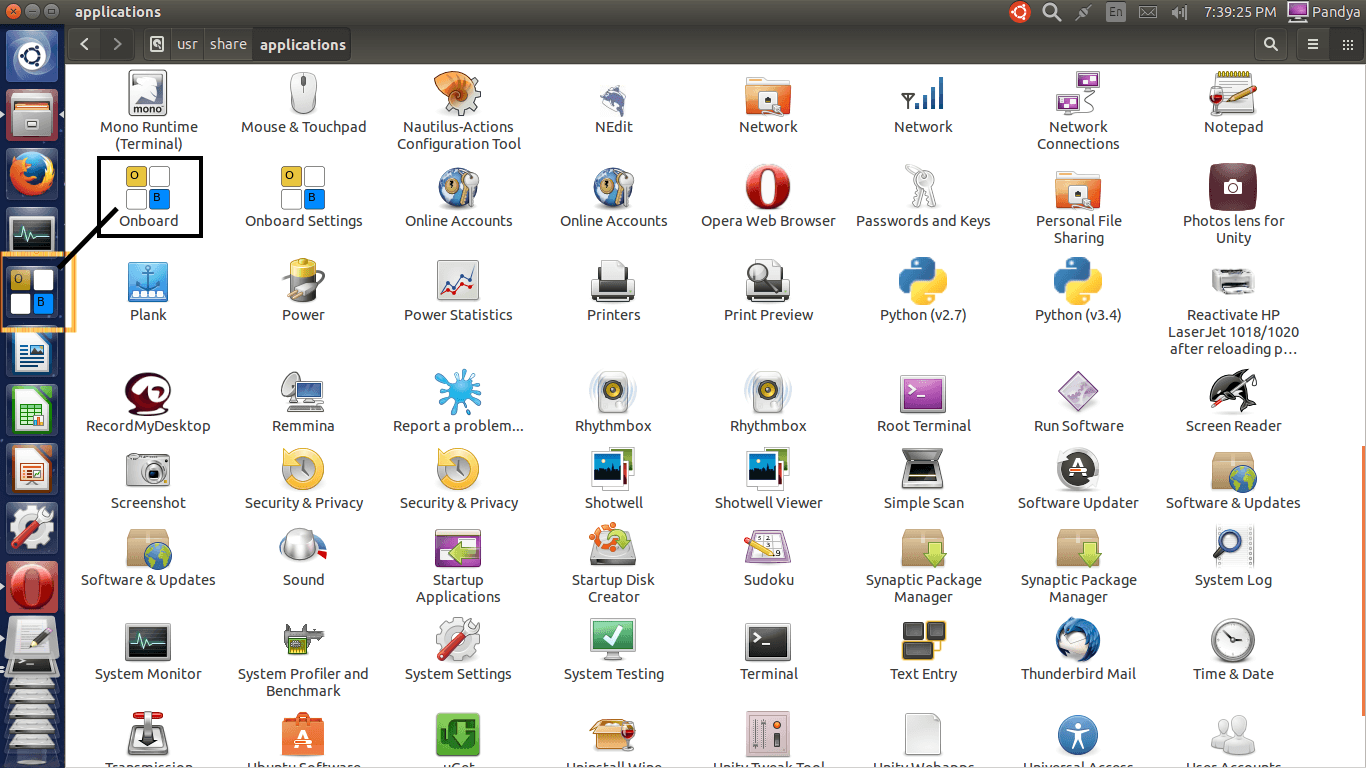Open the Mono Runtime (Terminal) application icon
This screenshot has height=768, width=1366.
(148, 93)
